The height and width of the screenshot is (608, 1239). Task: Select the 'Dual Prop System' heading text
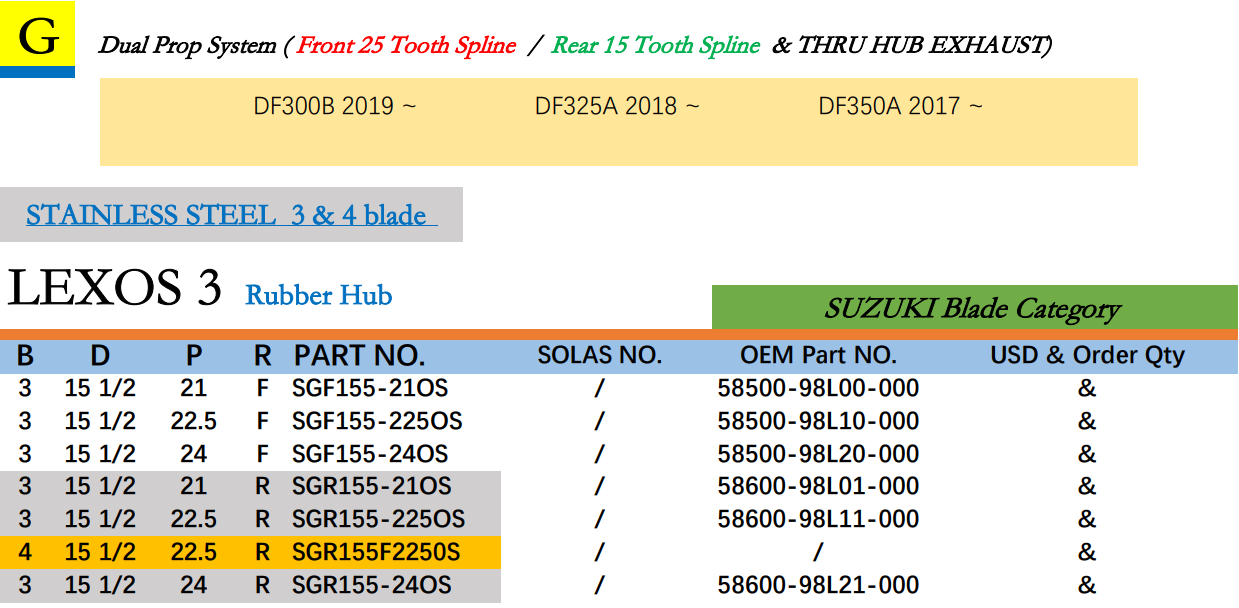pyautogui.click(x=187, y=45)
